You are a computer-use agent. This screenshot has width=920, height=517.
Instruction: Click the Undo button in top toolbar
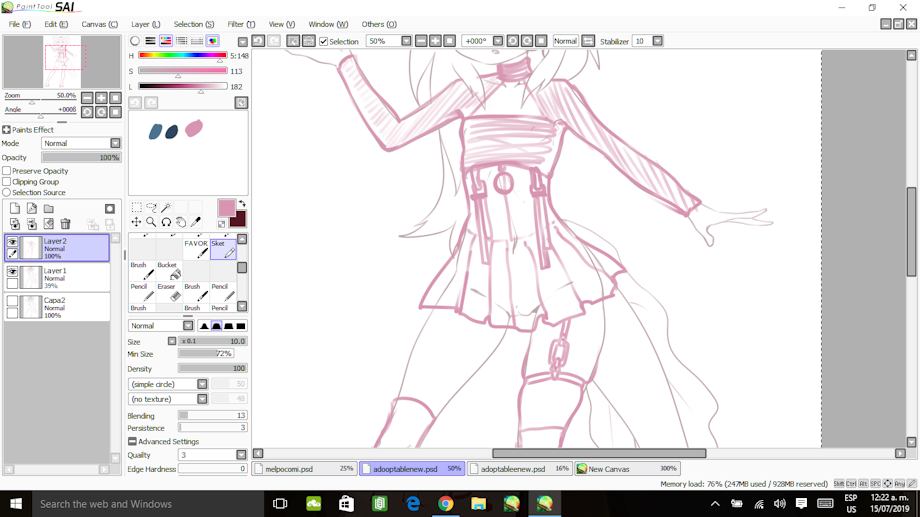(x=258, y=41)
